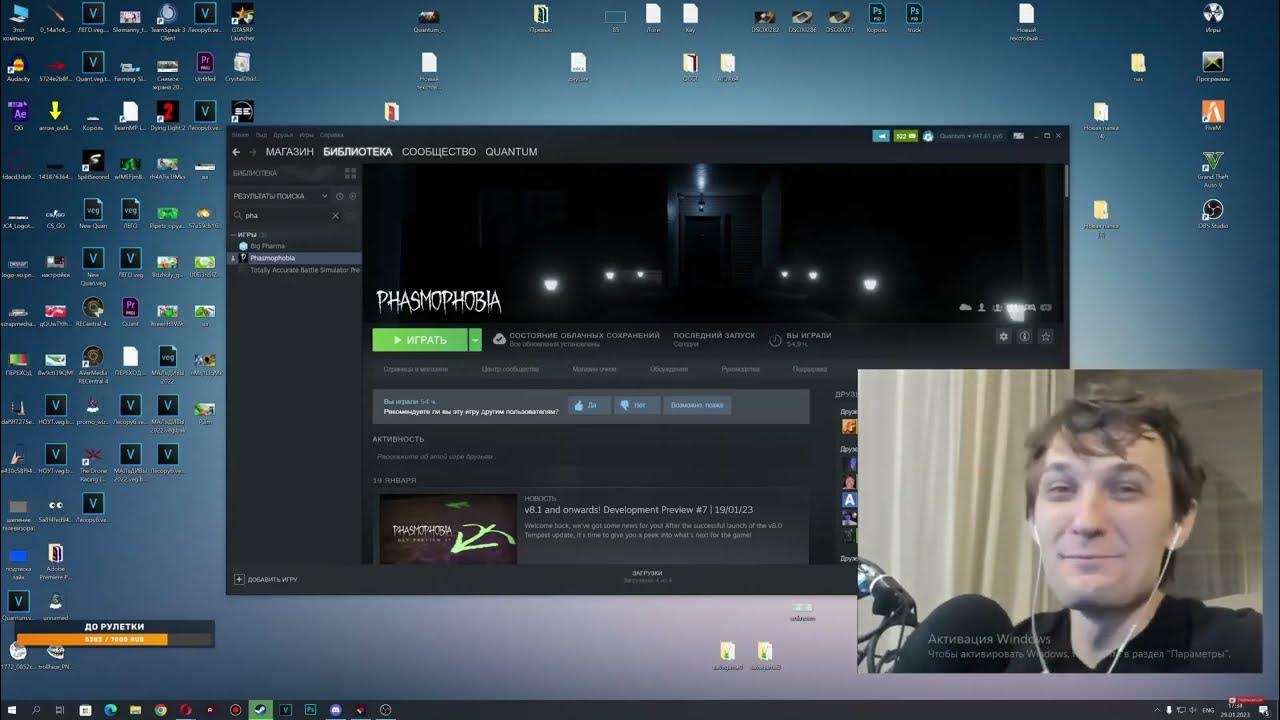Image resolution: width=1280 pixels, height=720 pixels.
Task: Expand the РЕЗУЛЬТАТЫ ПОИСКА dropdown
Action: (x=280, y=196)
